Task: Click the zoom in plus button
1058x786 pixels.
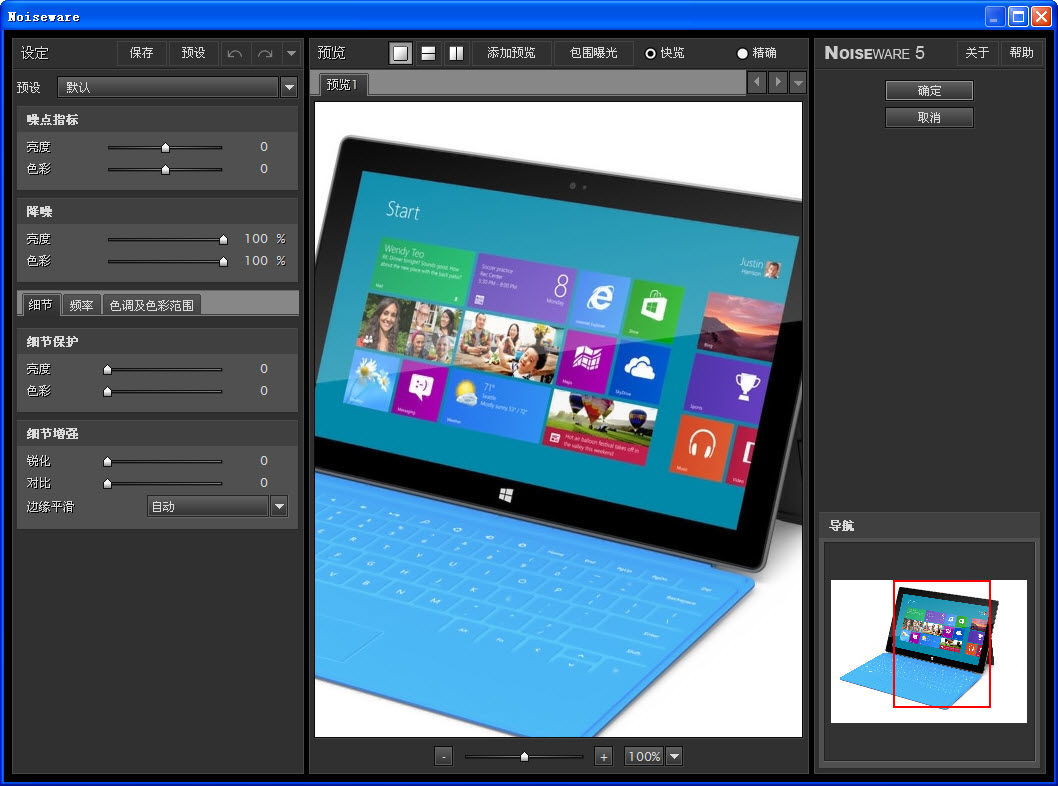Action: click(x=604, y=756)
